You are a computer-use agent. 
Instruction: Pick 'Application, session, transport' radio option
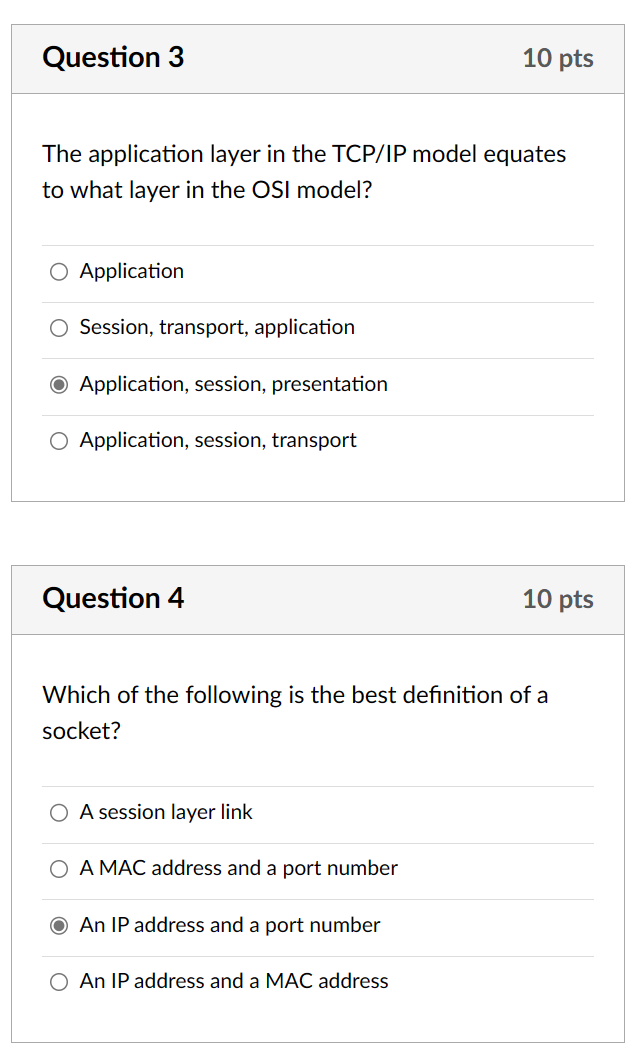59,441
